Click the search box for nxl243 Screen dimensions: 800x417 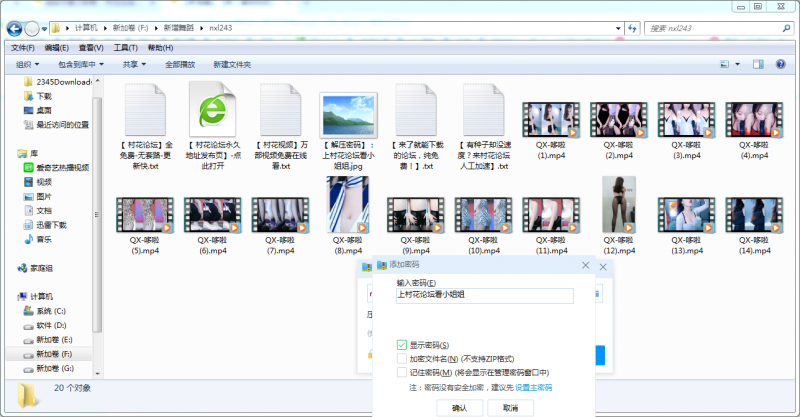coord(710,28)
